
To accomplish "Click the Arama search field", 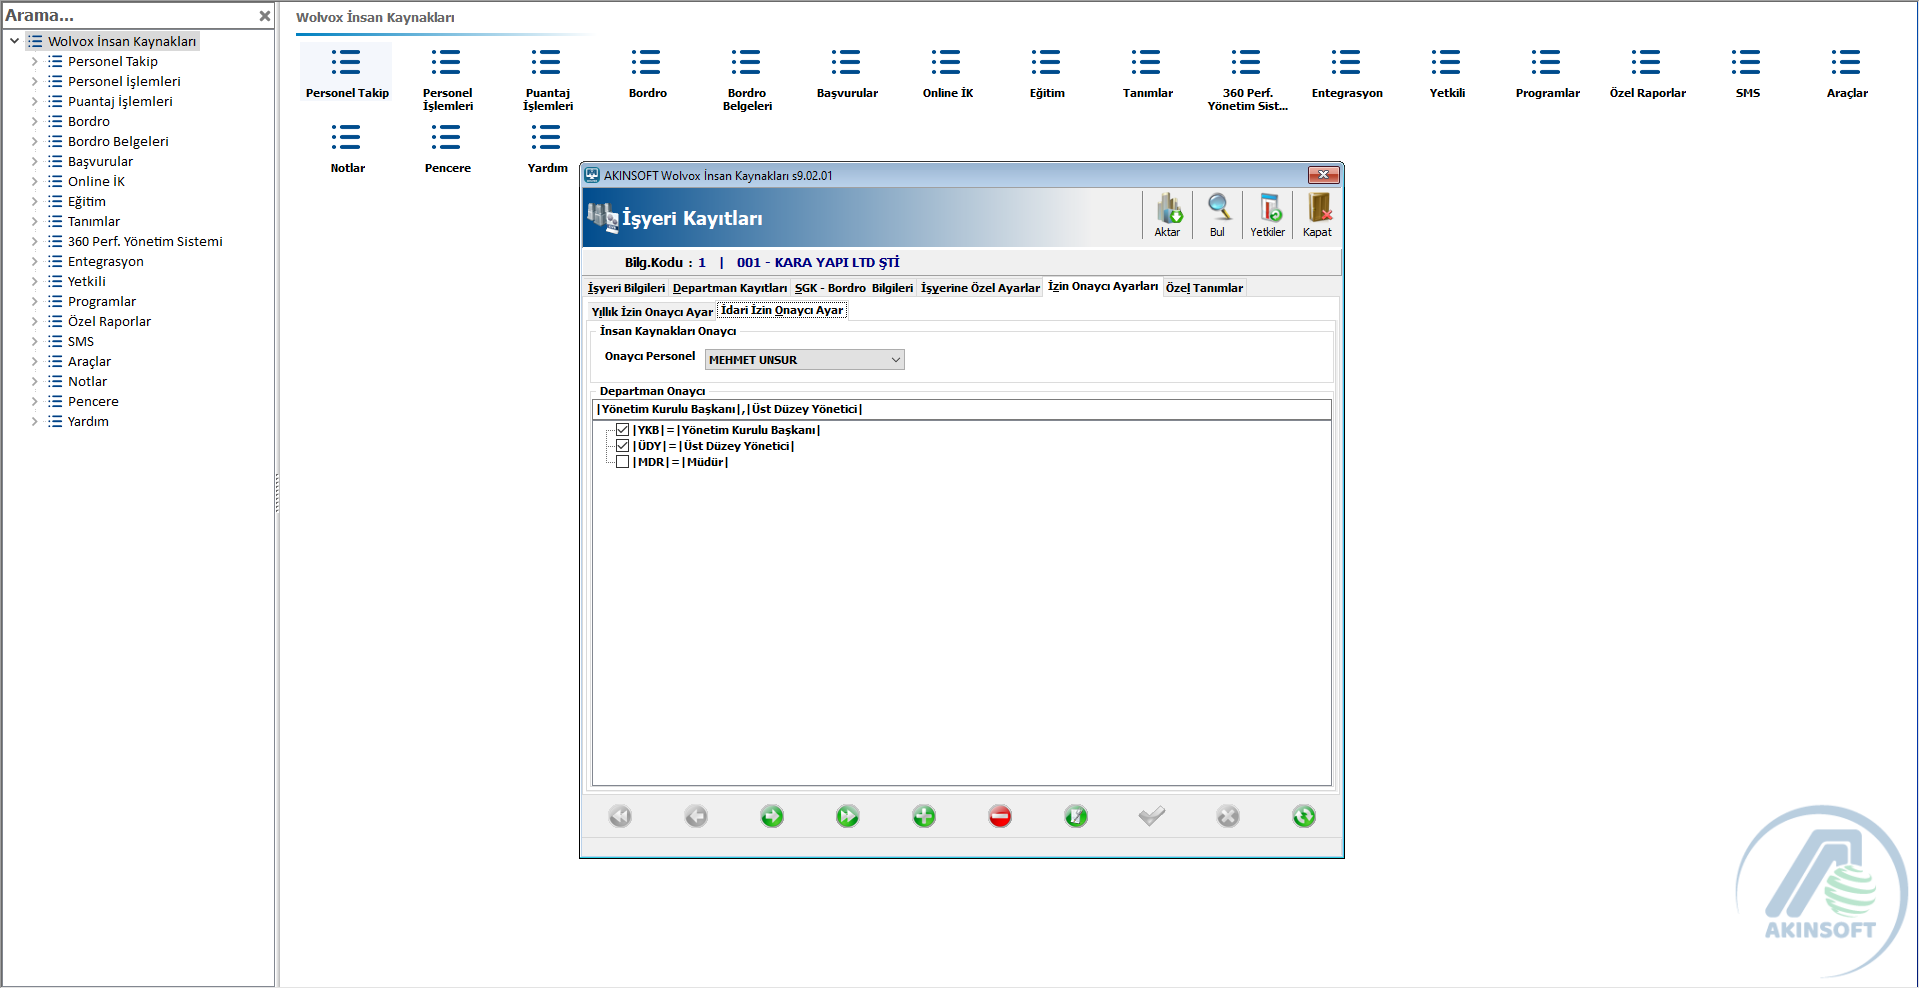I will click(x=128, y=16).
